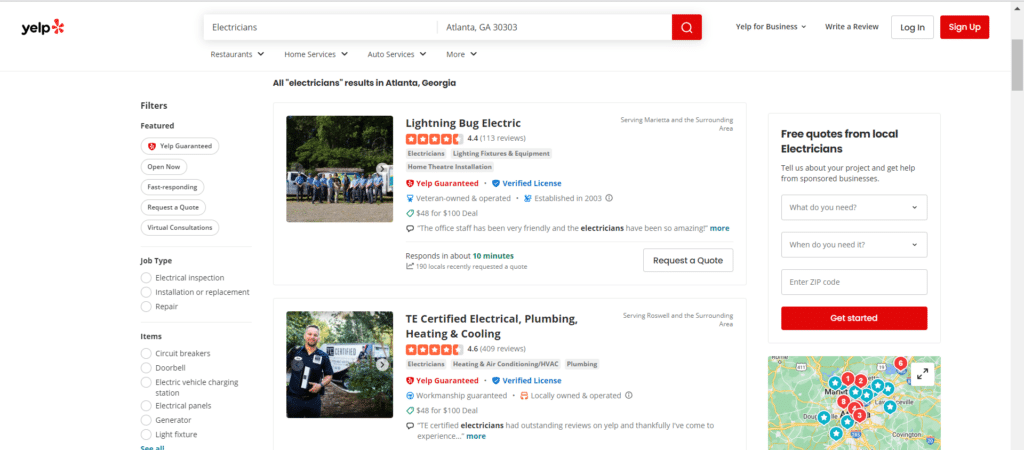Toggle the Virtual Consultations filter
This screenshot has height=450, width=1024.
[x=180, y=228]
